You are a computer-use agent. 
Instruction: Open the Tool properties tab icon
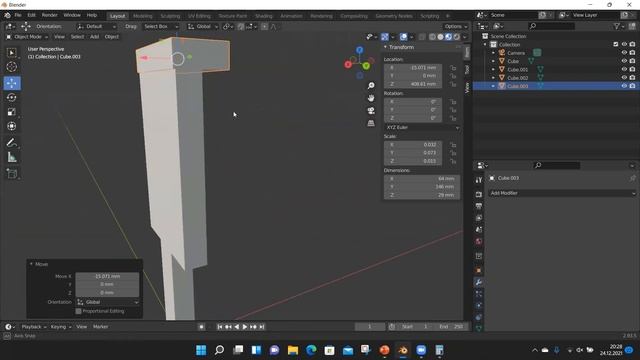[x=479, y=180]
